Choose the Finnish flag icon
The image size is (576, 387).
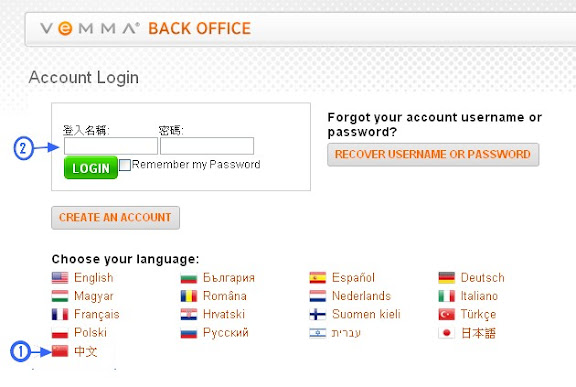tap(318, 314)
